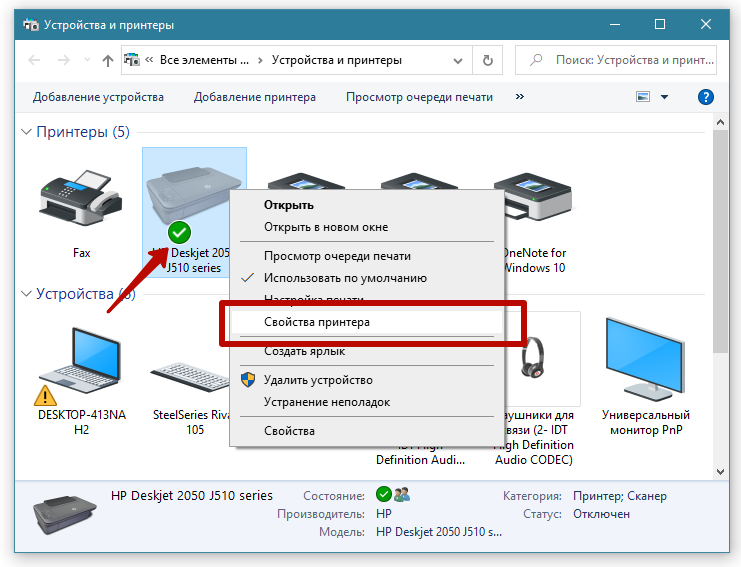Select the DESKTOP-413NAH2 laptop device
Viewport: 741px width, 567px height.
point(81,359)
